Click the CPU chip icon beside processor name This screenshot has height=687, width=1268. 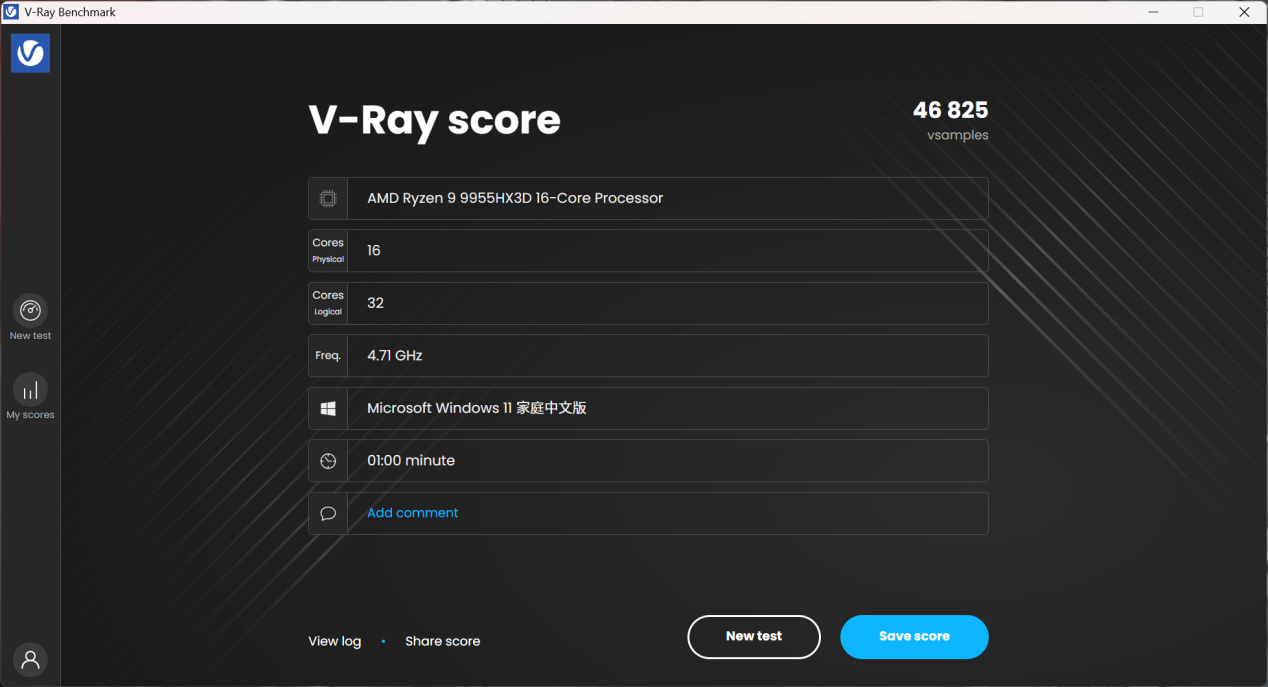(327, 198)
